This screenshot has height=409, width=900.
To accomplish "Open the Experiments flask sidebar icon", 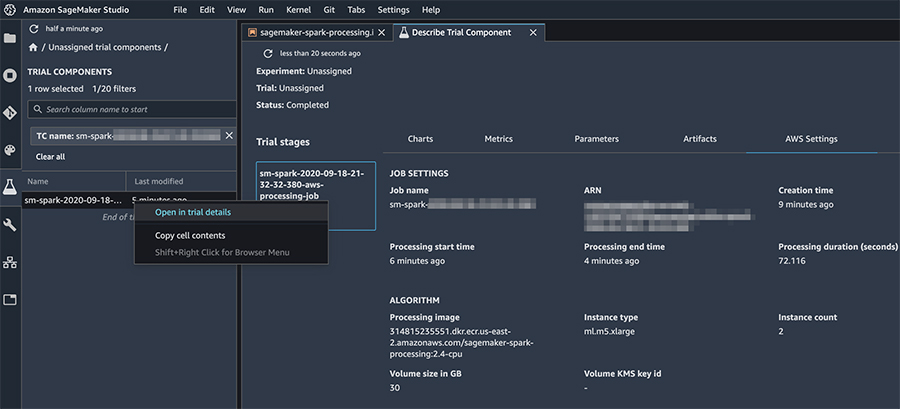I will point(10,186).
